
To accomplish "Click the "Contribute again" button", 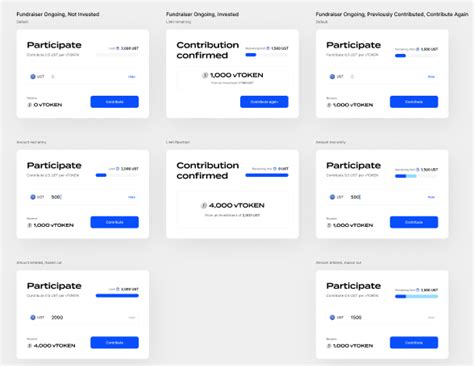I will (x=264, y=102).
